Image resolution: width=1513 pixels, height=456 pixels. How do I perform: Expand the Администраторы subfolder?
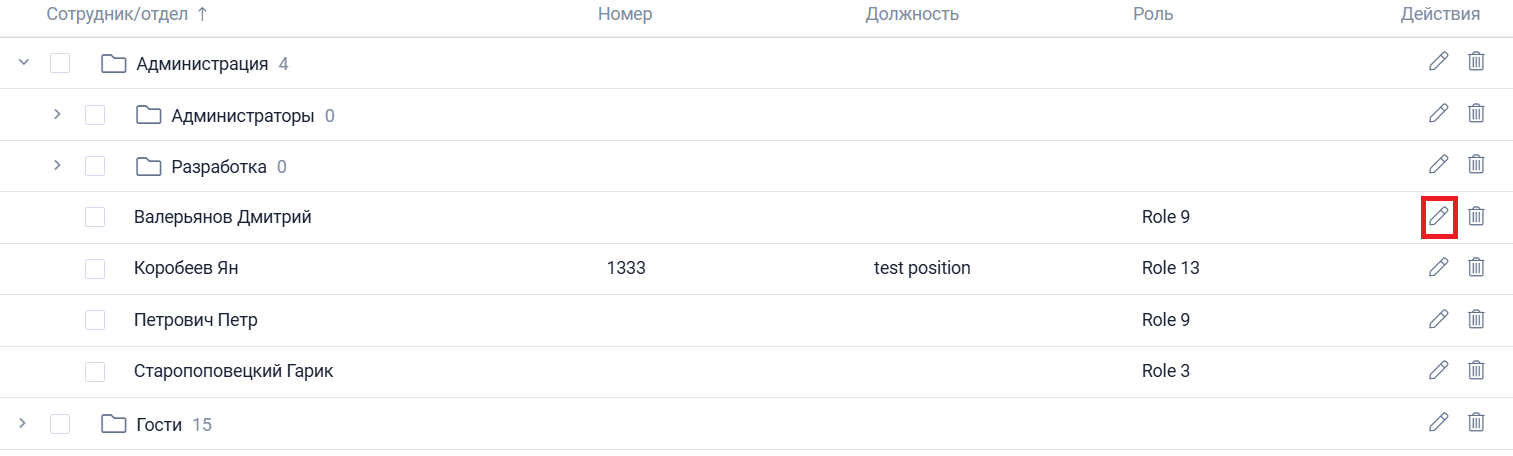(58, 115)
